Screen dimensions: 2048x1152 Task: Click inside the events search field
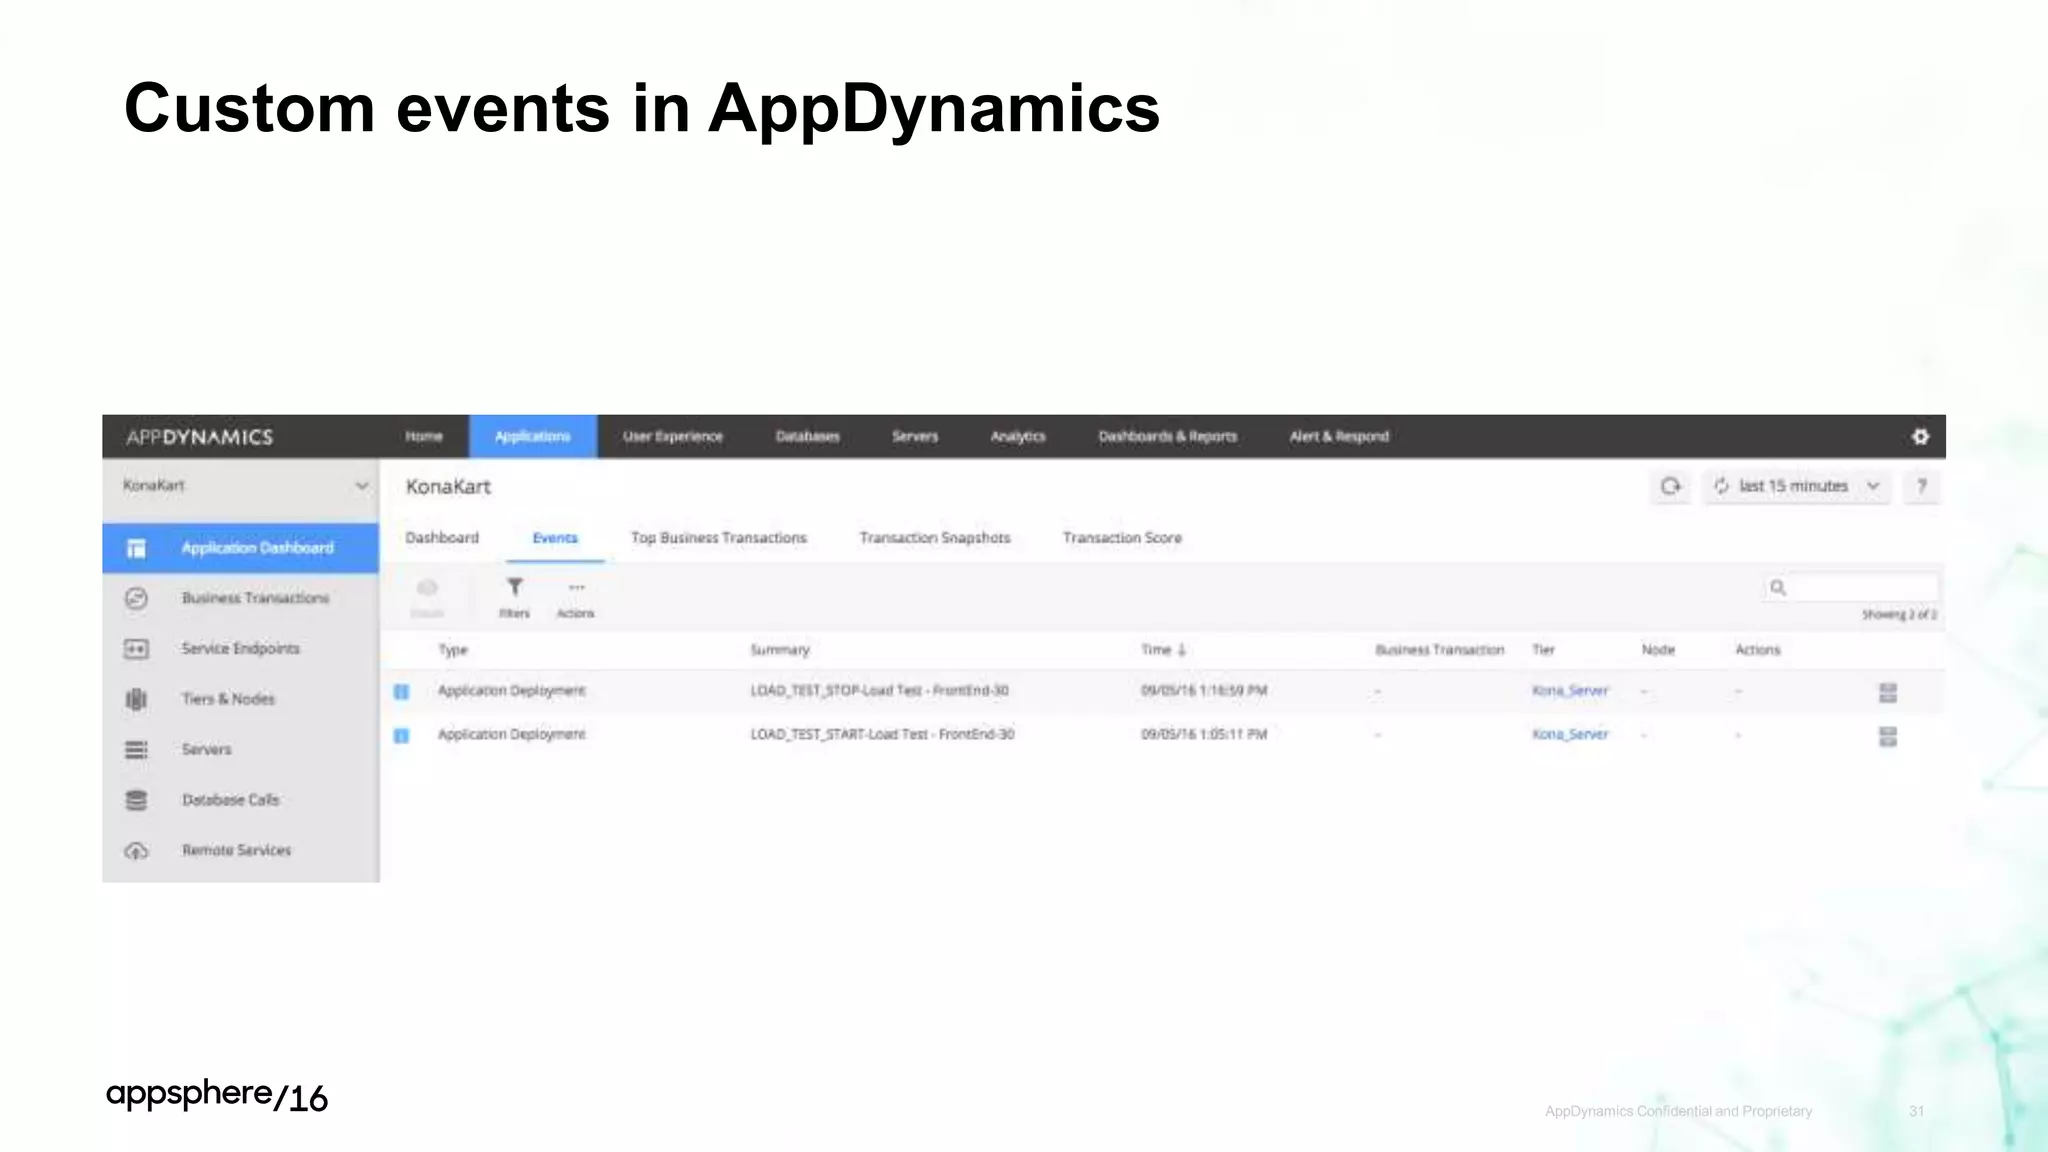[1863, 588]
